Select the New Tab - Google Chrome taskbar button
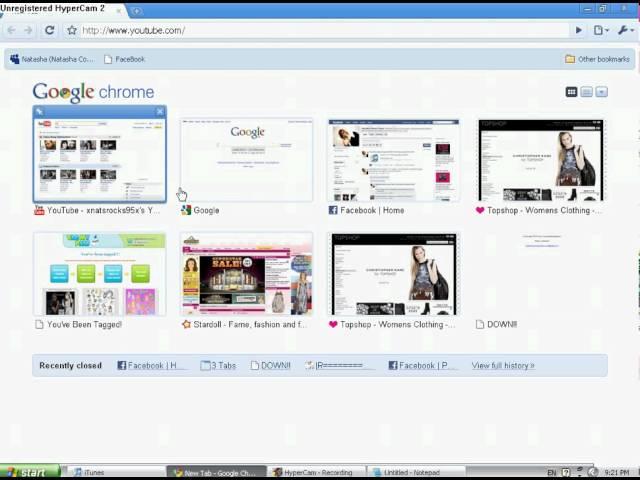 (216, 473)
